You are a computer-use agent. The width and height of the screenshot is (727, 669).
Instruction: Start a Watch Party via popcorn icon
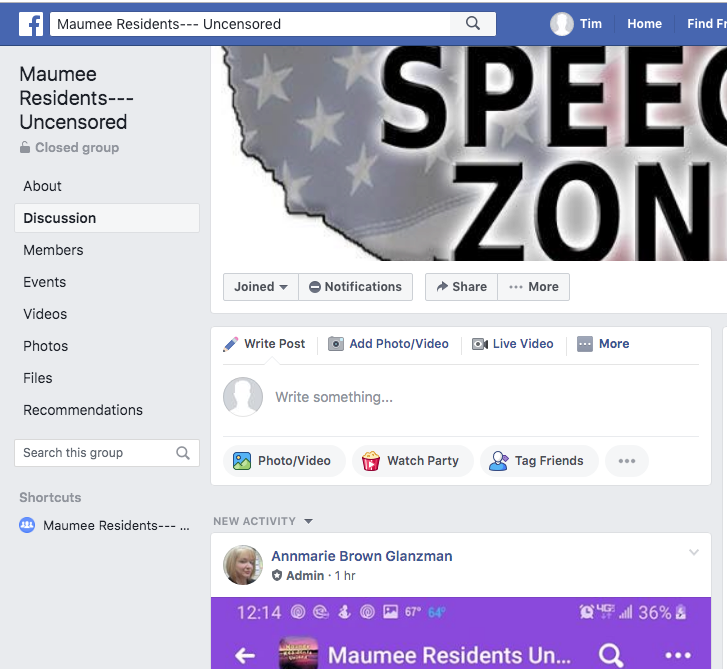(370, 461)
